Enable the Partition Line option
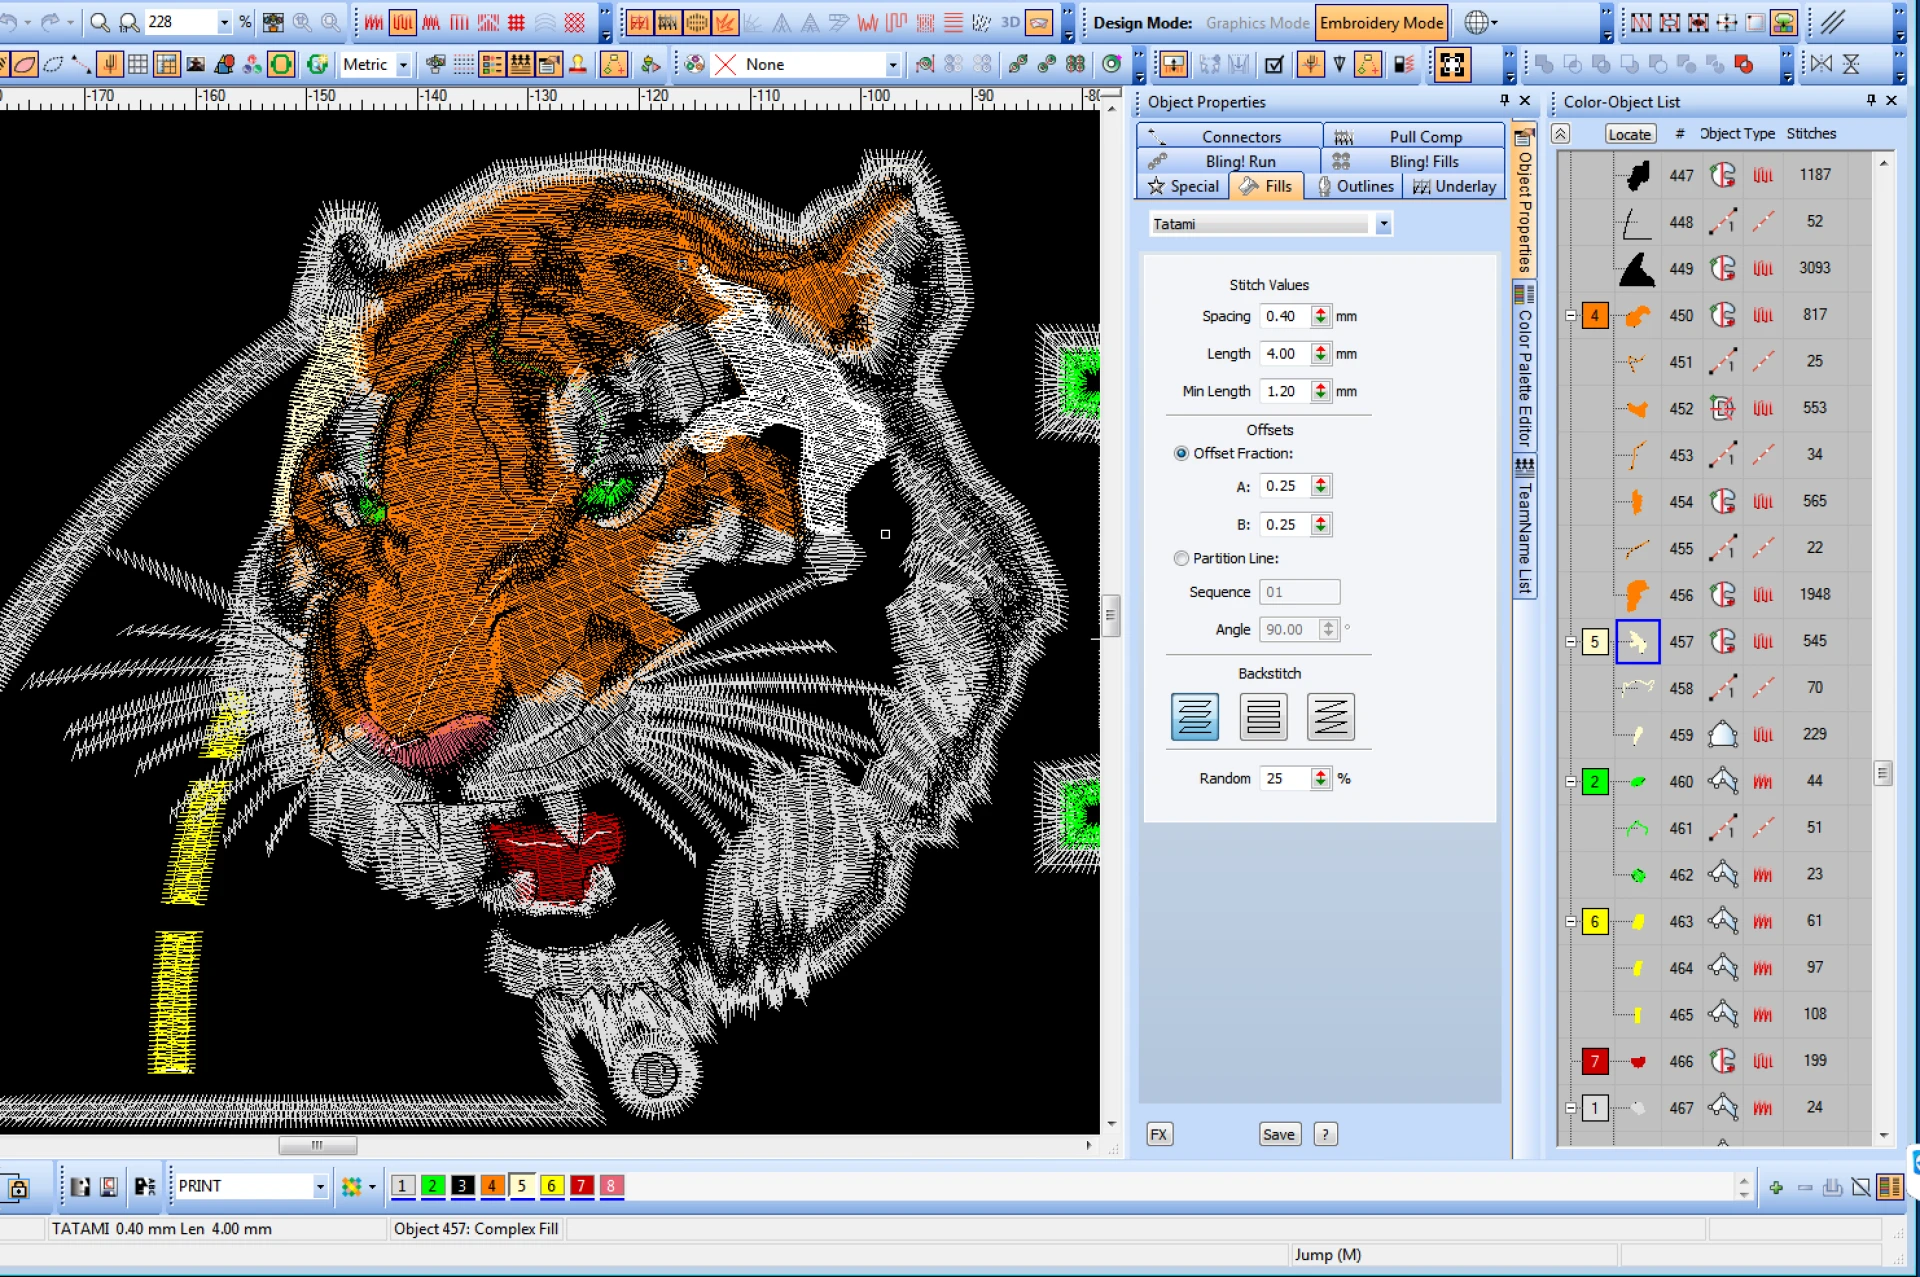 [x=1181, y=558]
